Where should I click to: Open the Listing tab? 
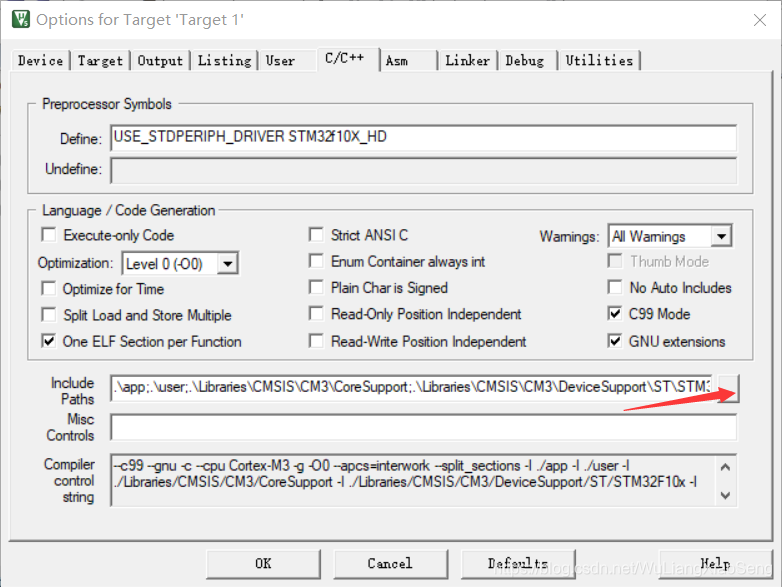[x=224, y=61]
